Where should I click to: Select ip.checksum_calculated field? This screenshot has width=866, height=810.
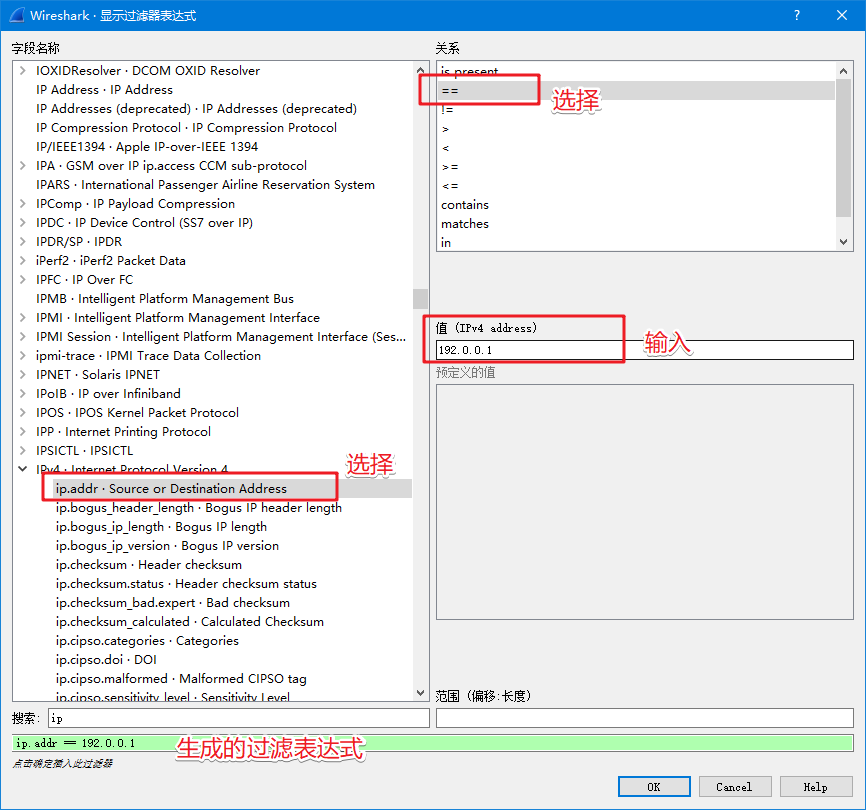coord(189,622)
